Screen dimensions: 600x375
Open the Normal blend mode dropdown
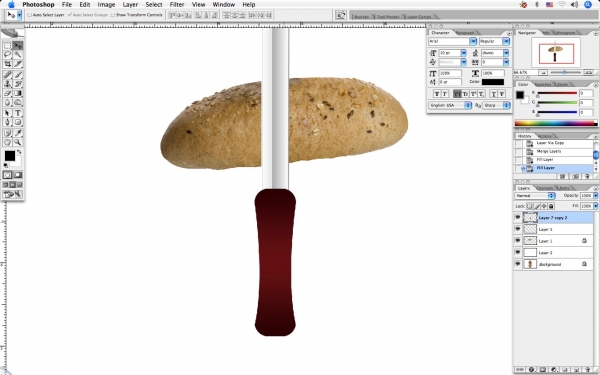[x=535, y=196]
